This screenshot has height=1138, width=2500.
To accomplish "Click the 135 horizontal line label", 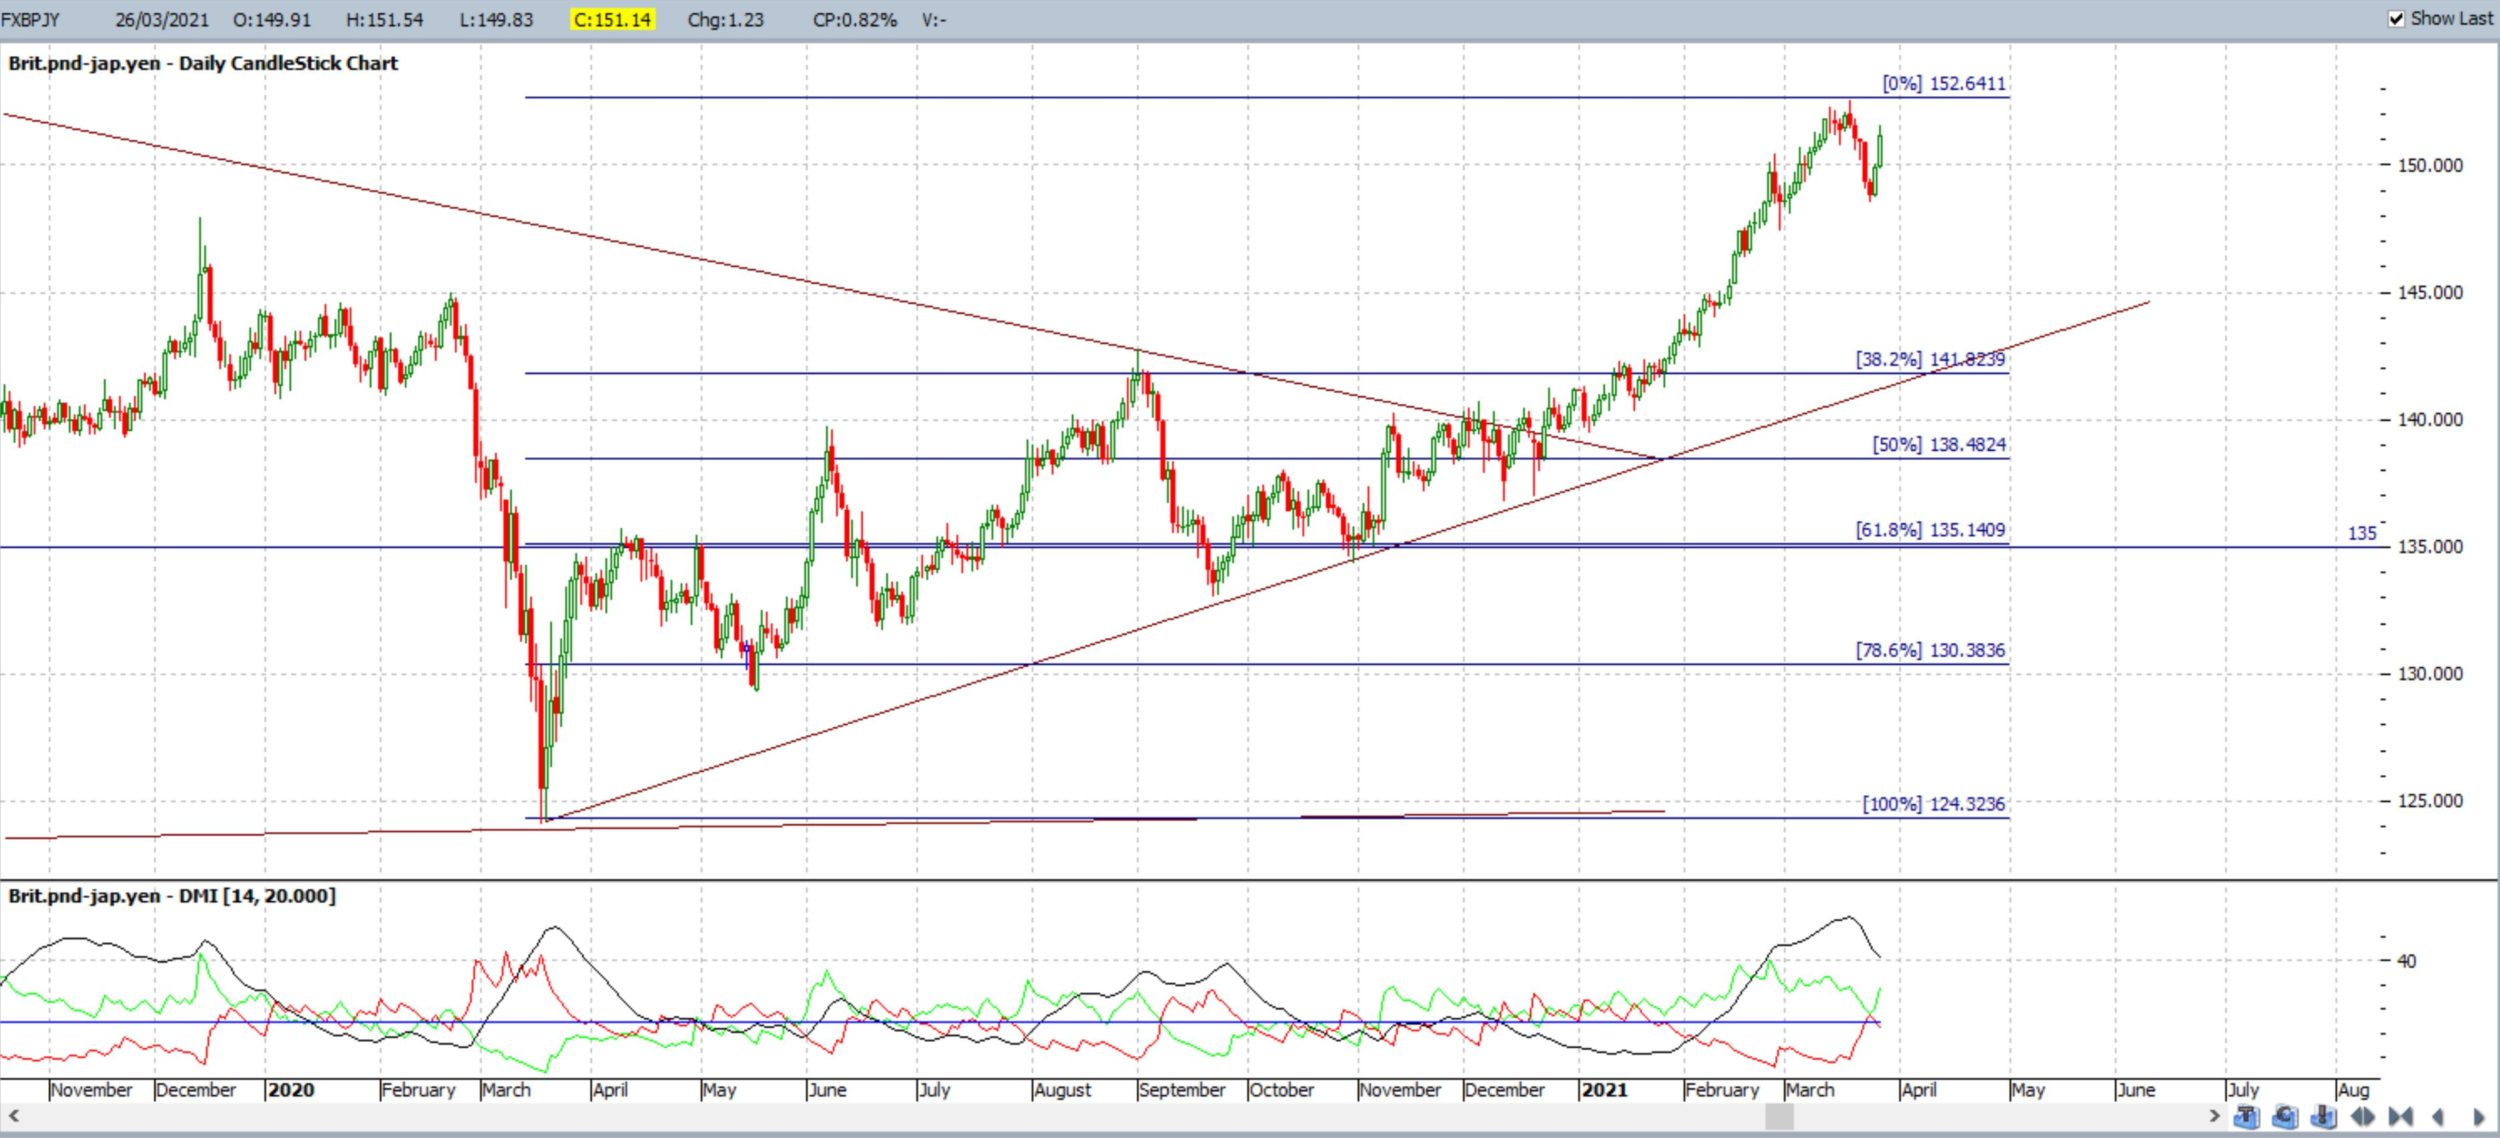I will click(x=2362, y=533).
